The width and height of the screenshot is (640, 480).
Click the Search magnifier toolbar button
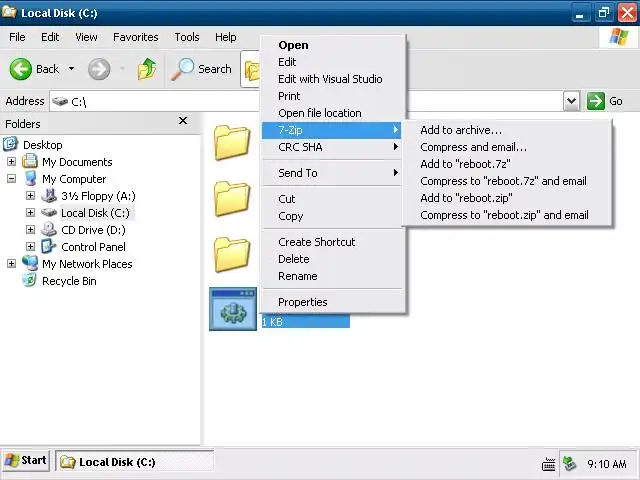point(201,69)
